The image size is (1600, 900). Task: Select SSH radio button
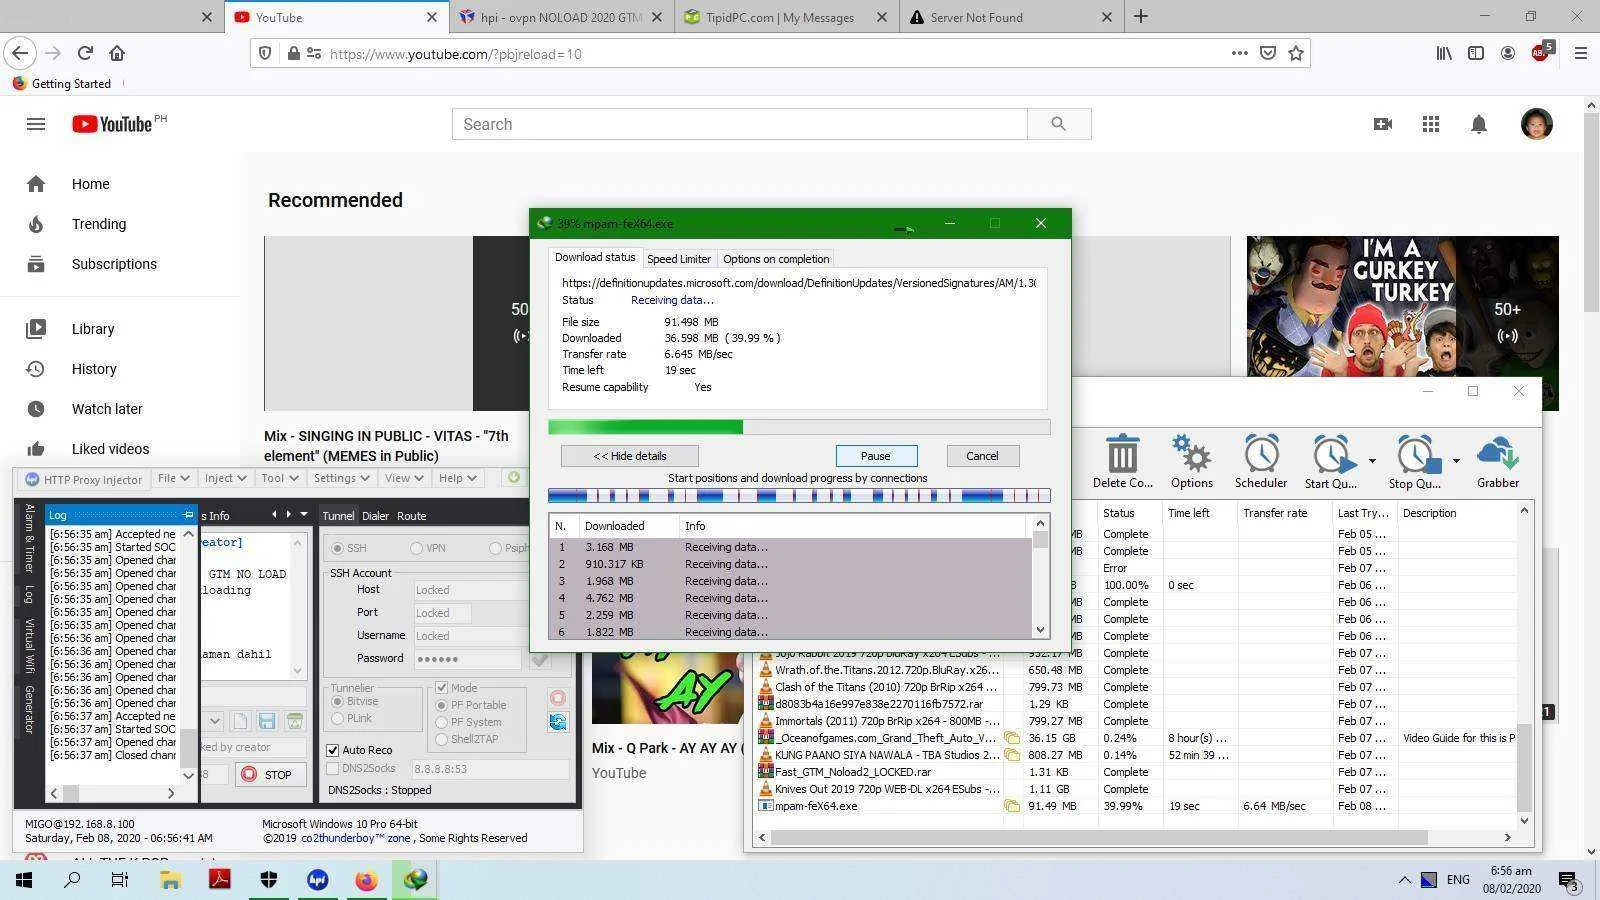point(337,548)
